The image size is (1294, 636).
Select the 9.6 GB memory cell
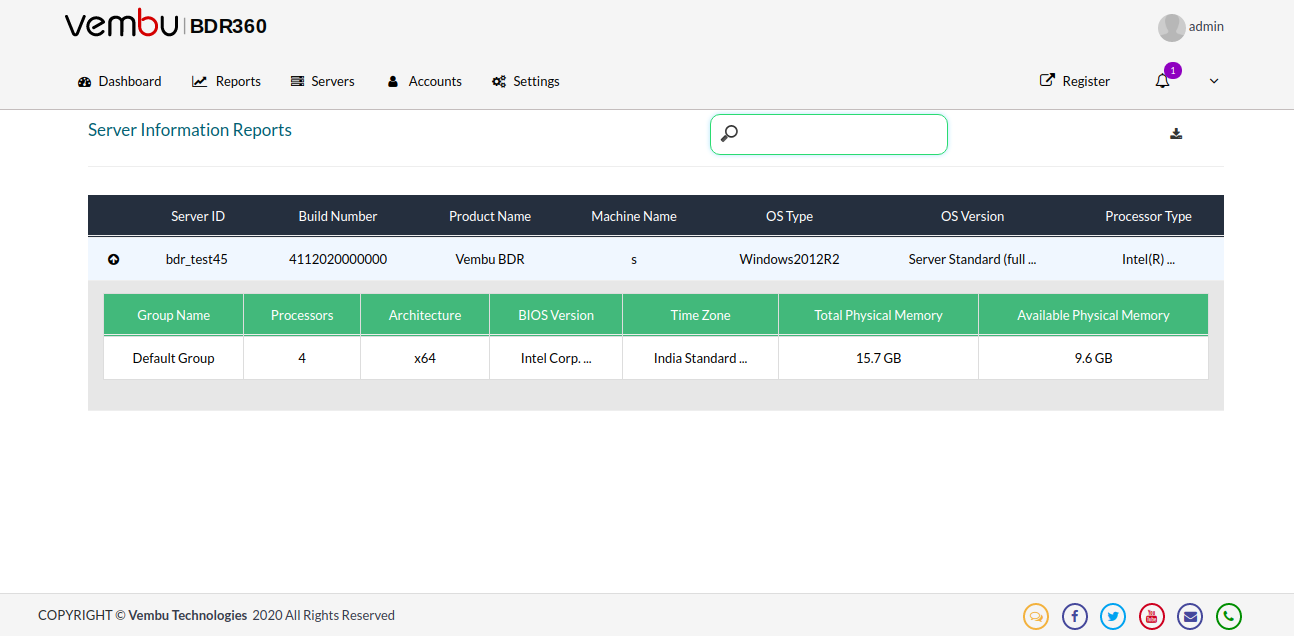click(1093, 358)
